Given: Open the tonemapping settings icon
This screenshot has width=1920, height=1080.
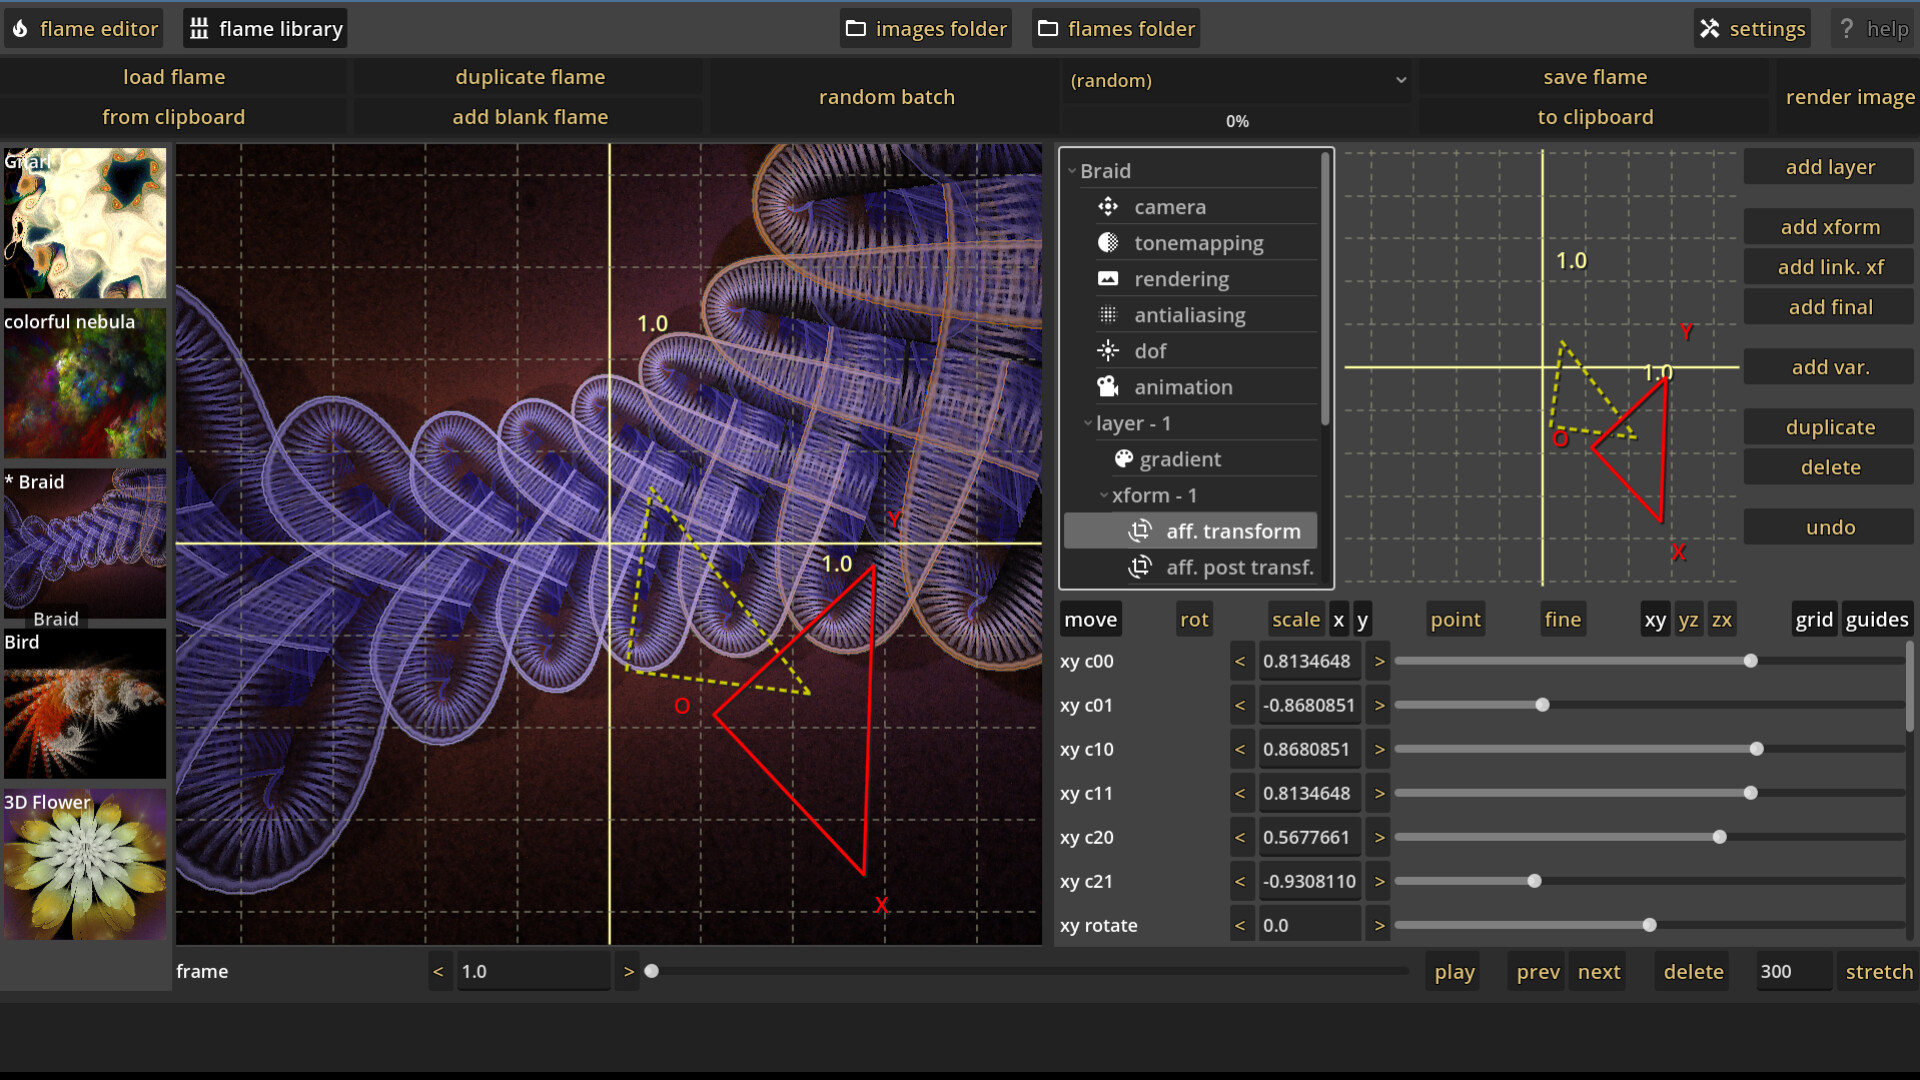Looking at the screenshot, I should [x=1108, y=242].
